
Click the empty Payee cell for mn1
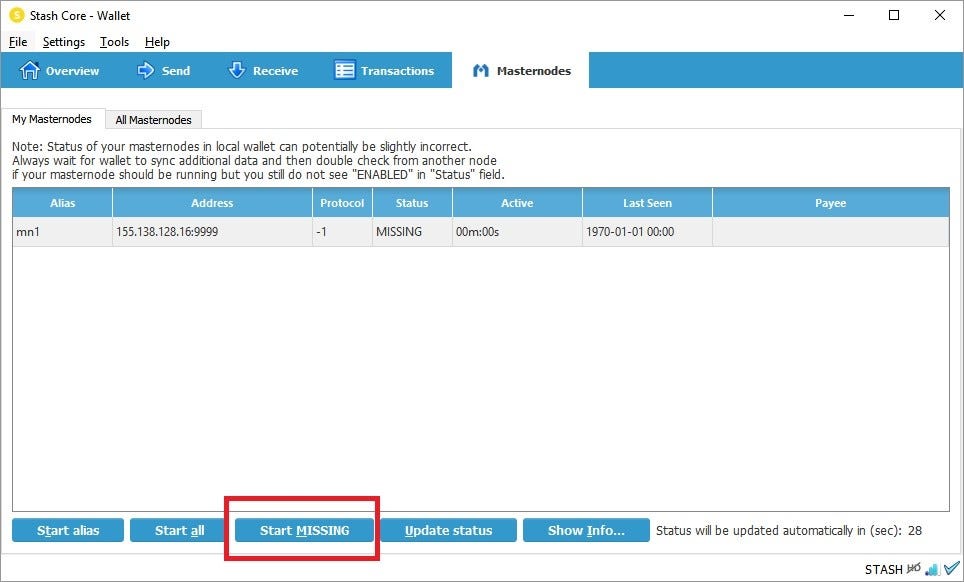click(831, 232)
